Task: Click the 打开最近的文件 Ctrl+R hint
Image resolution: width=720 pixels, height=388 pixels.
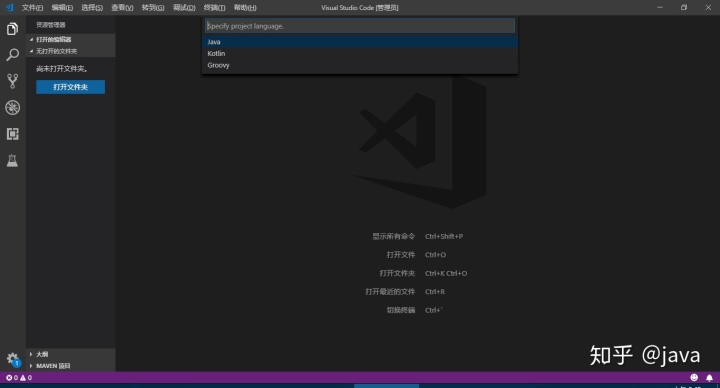Action: 405,292
